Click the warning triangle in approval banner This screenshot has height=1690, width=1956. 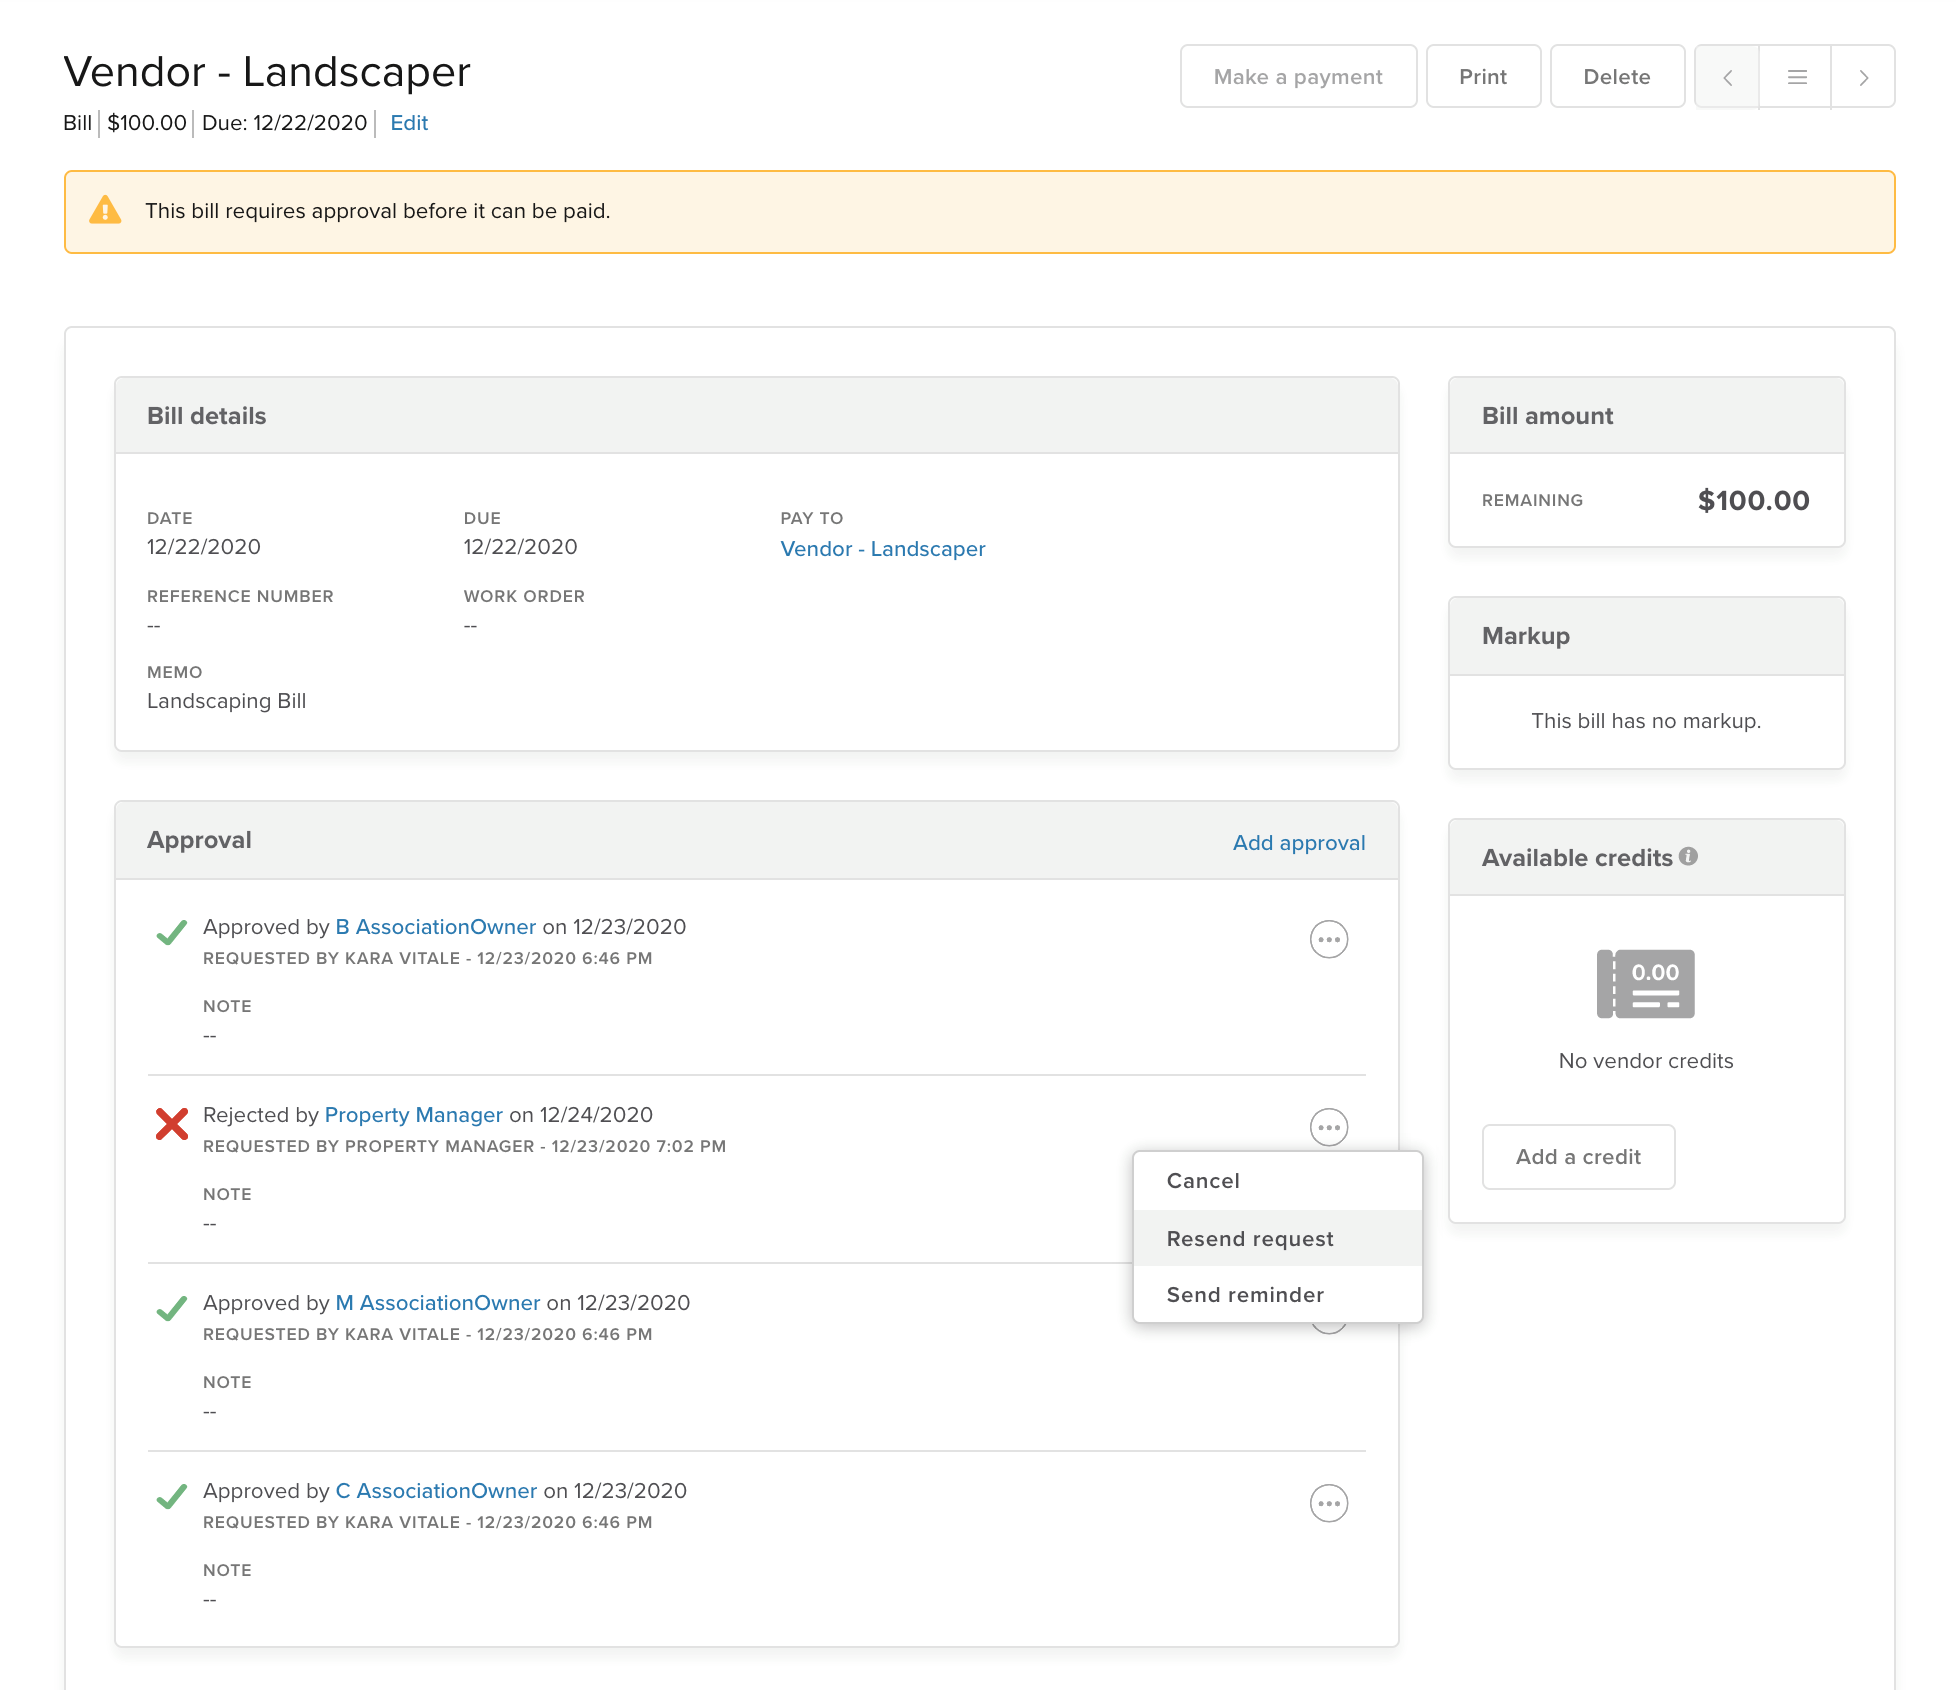point(105,211)
